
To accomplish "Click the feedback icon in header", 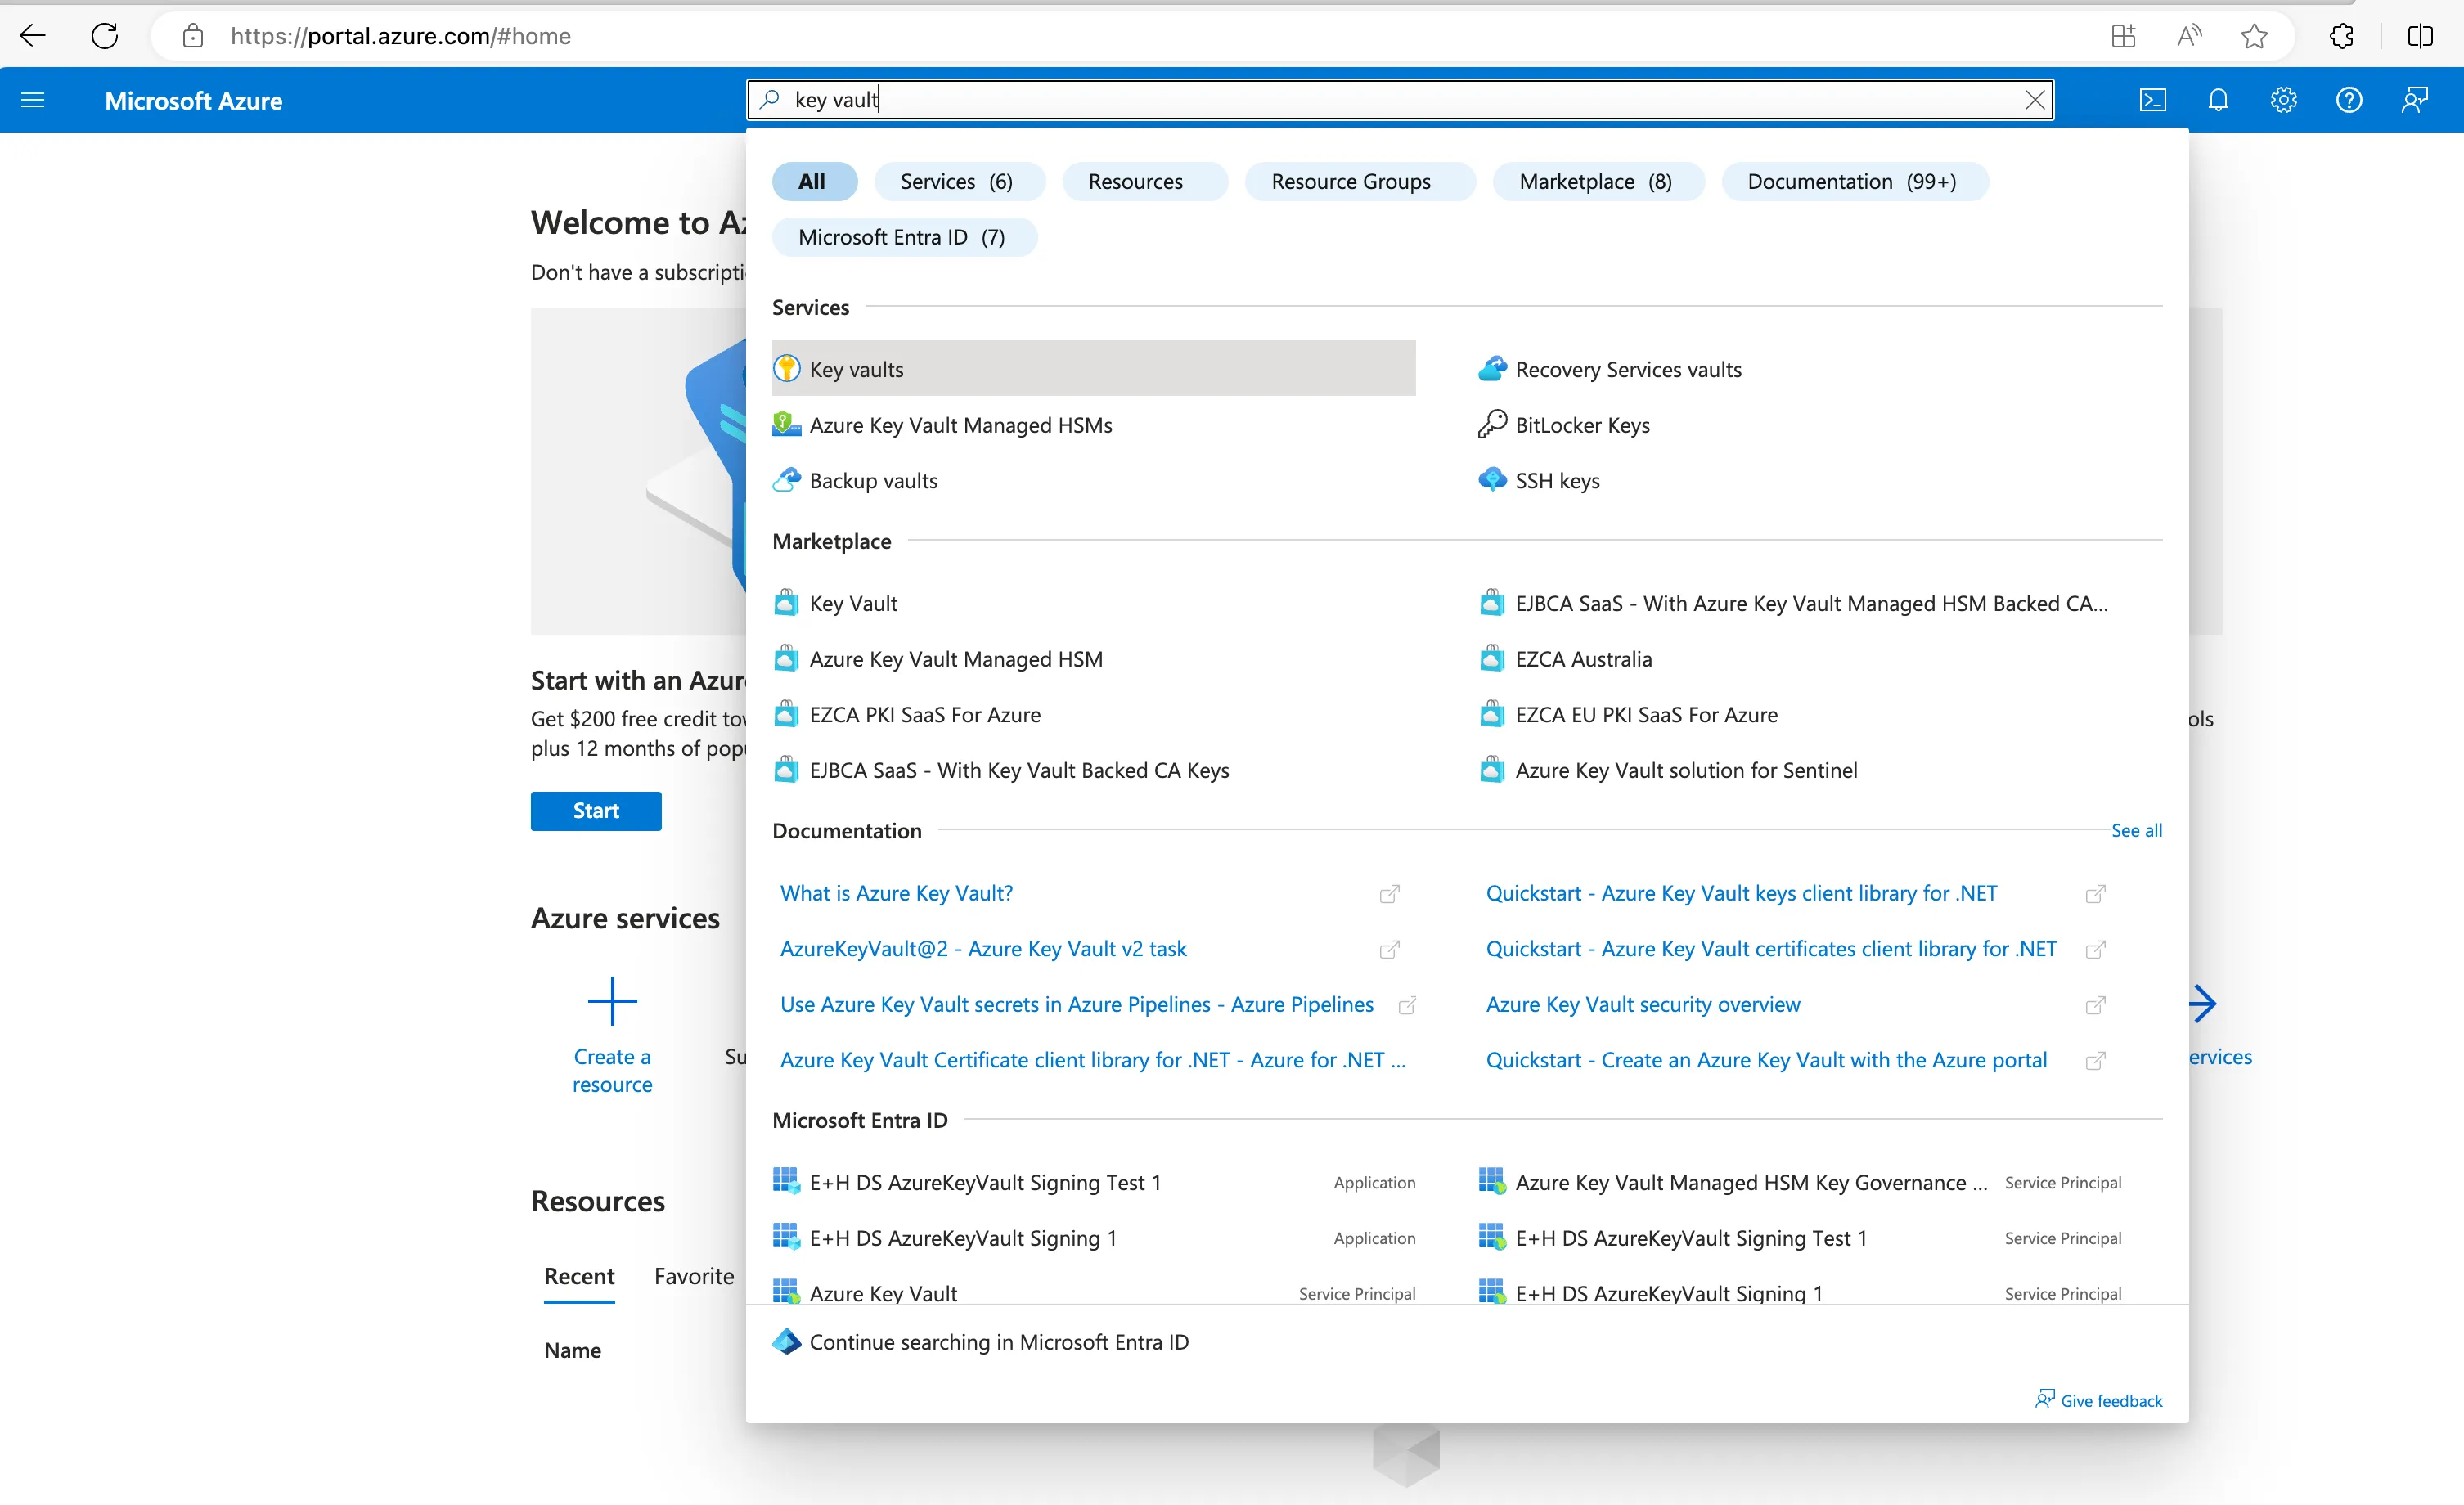I will (2414, 100).
